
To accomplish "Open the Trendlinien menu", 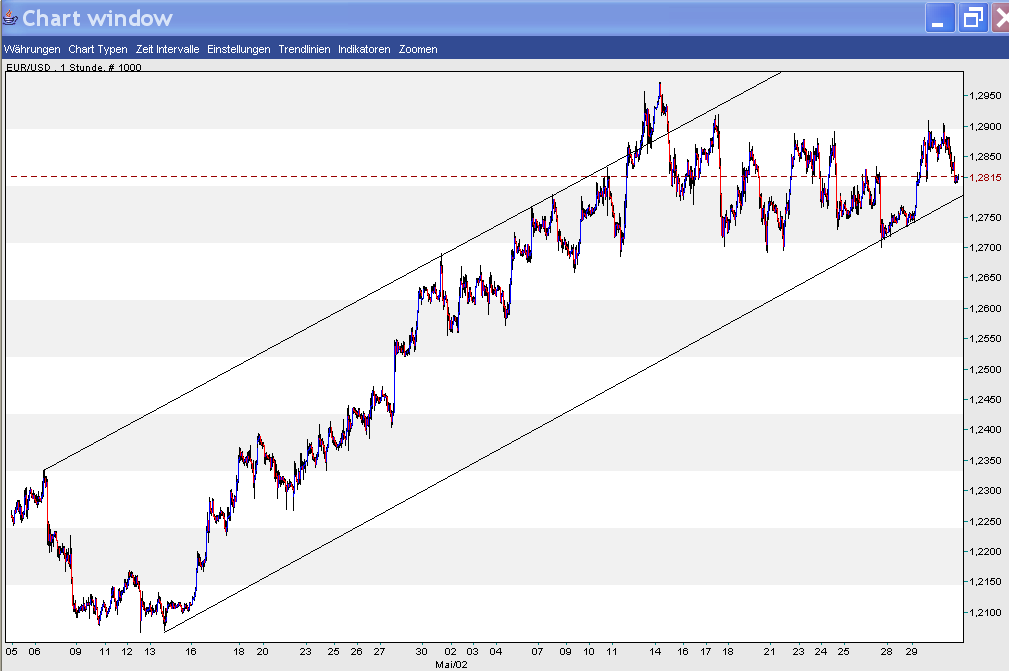I will click(304, 49).
